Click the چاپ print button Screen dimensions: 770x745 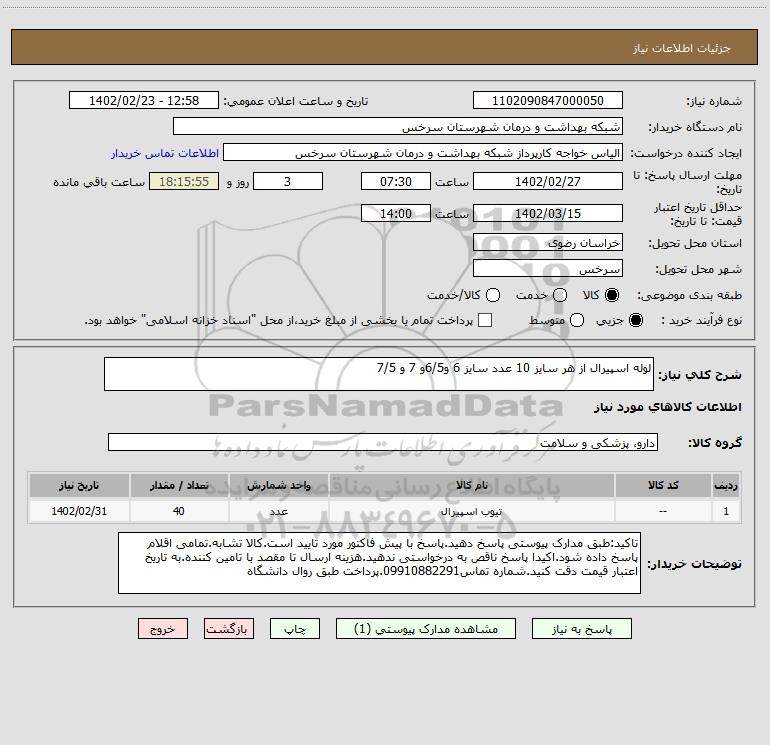(x=295, y=629)
